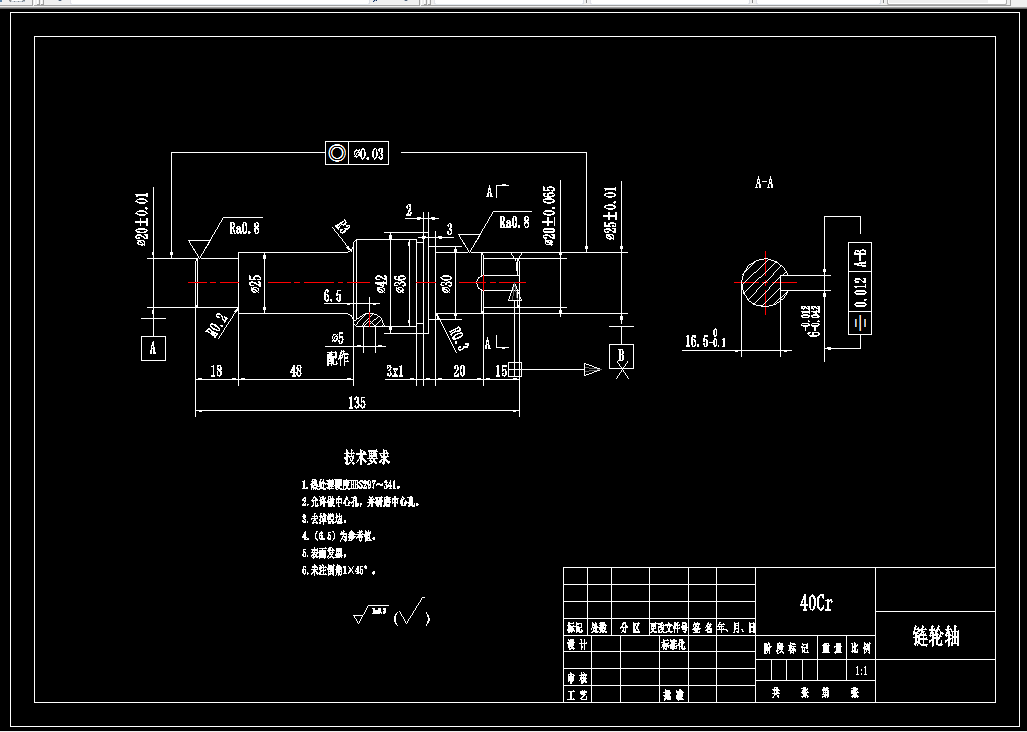1027x732 pixels.
Task: Click the A-A section view label
Action: [x=766, y=183]
